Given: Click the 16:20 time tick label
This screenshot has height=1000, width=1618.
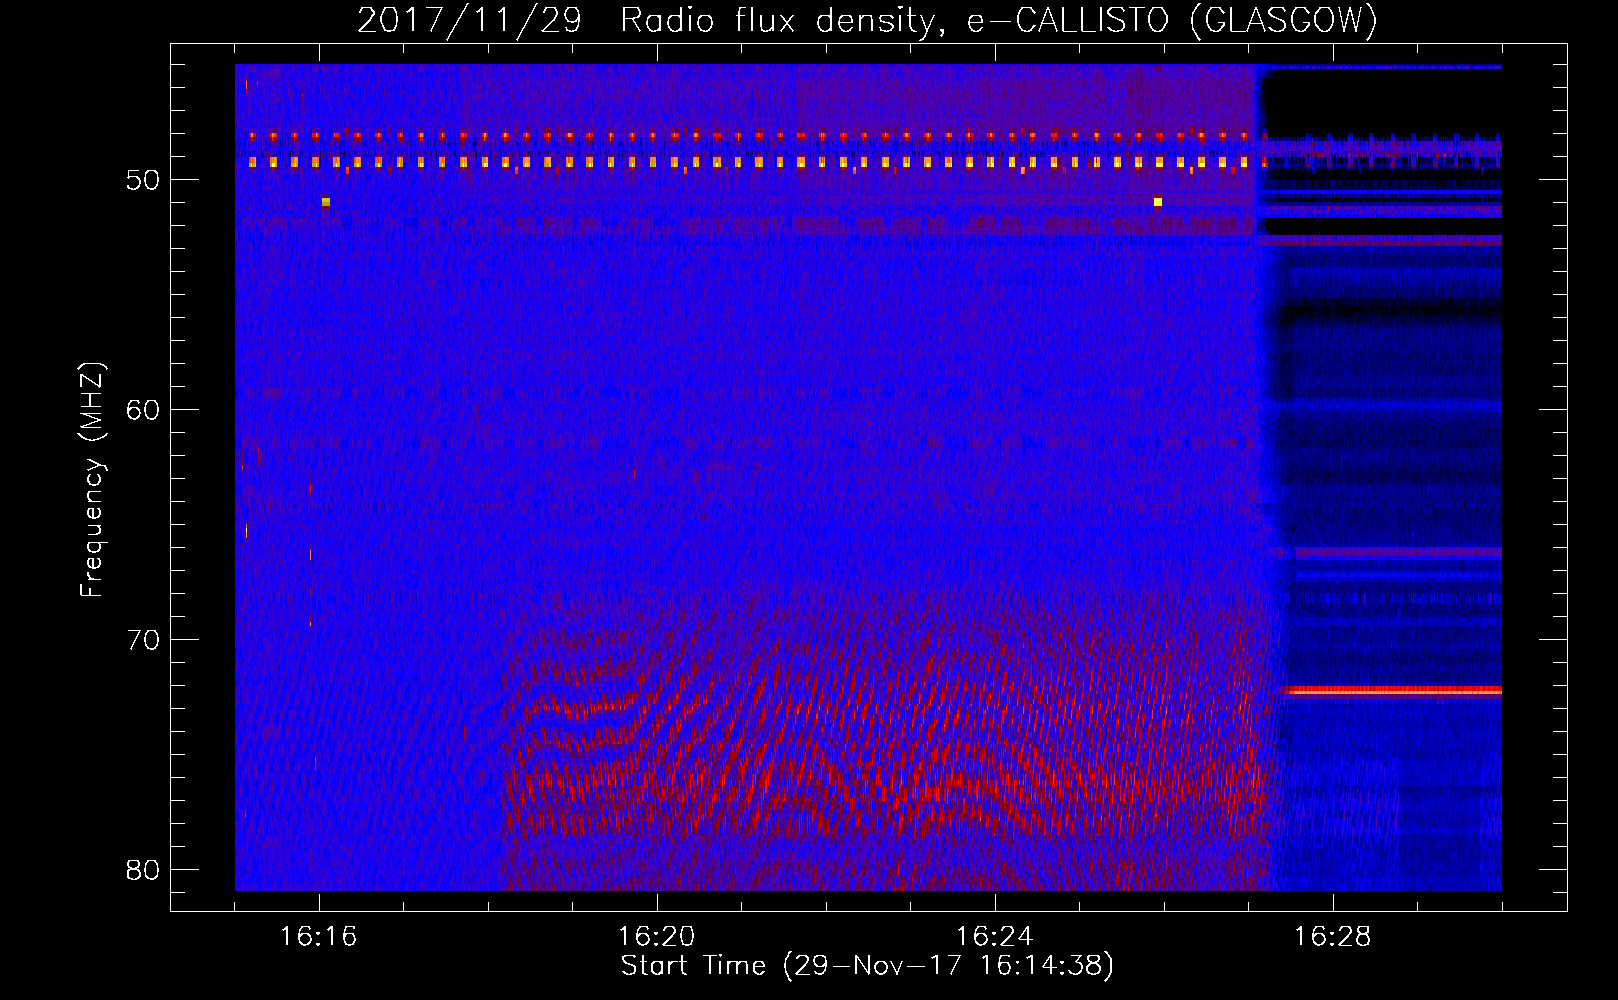Looking at the screenshot, I should (x=657, y=937).
